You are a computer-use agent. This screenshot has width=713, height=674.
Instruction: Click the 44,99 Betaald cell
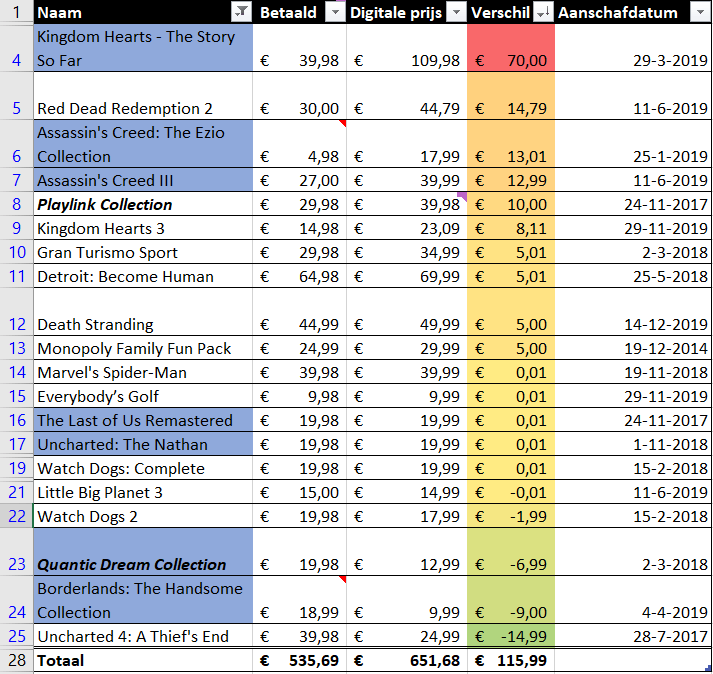click(300, 312)
